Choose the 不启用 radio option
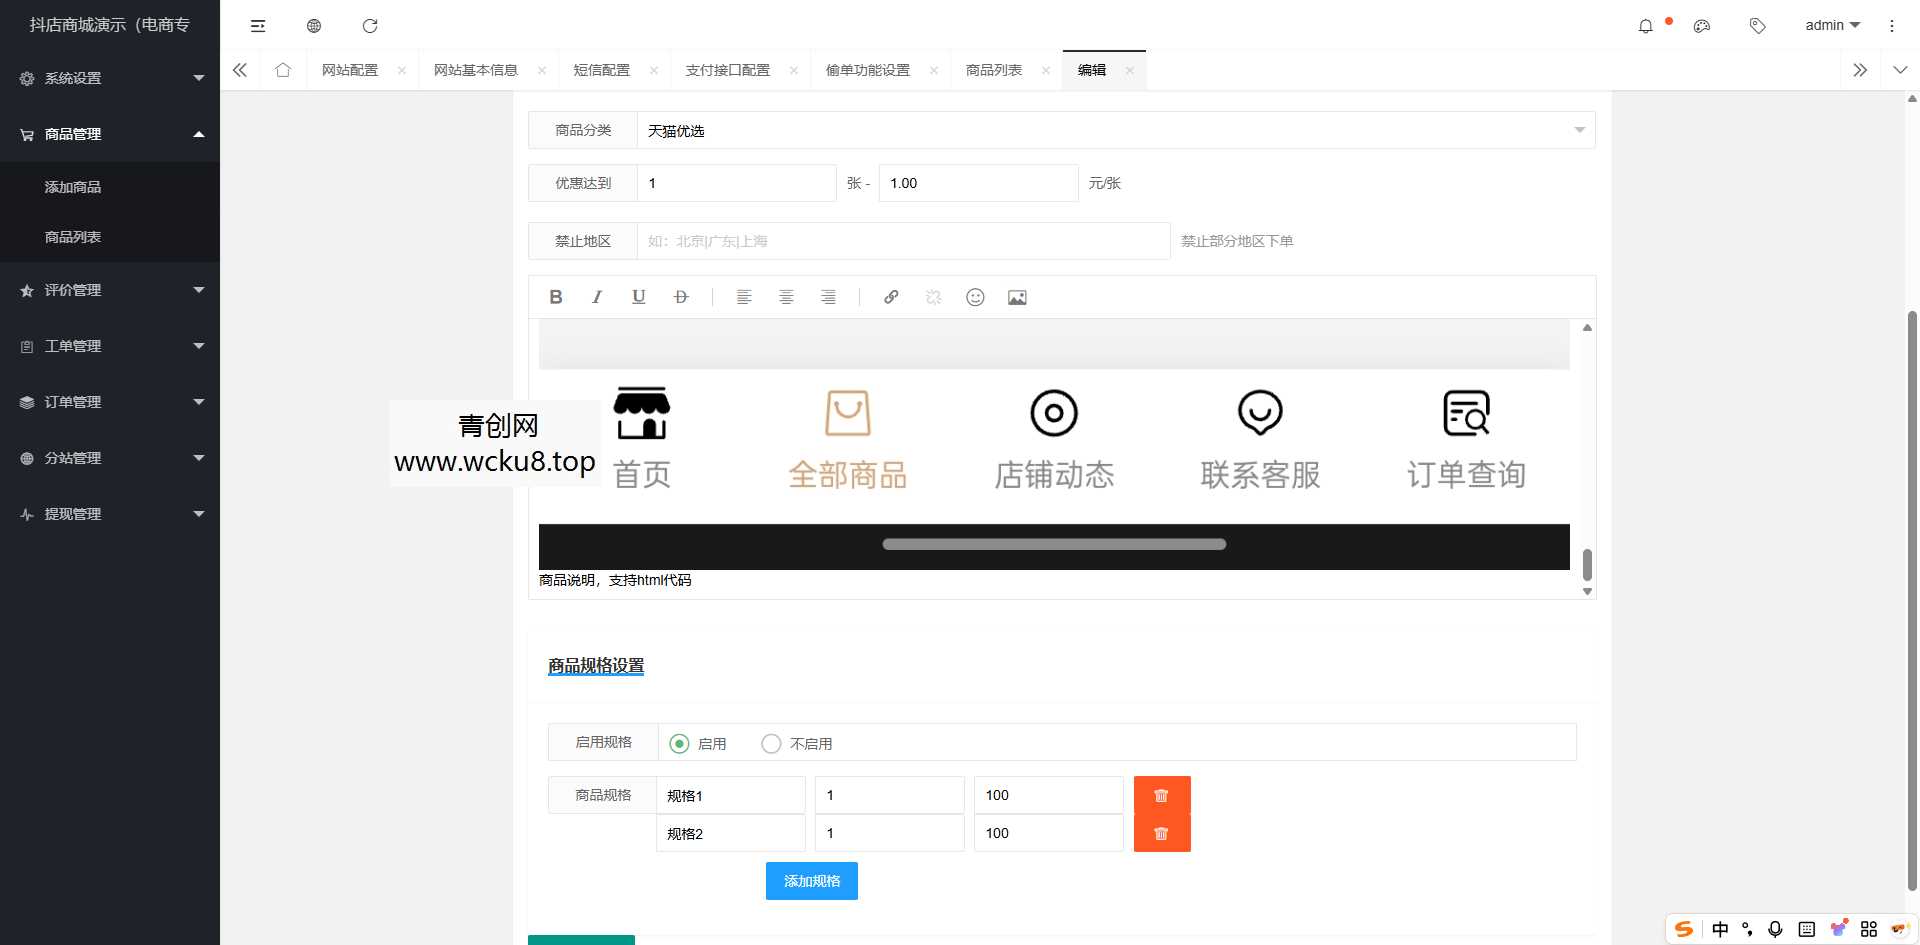The height and width of the screenshot is (945, 1920). 770,743
